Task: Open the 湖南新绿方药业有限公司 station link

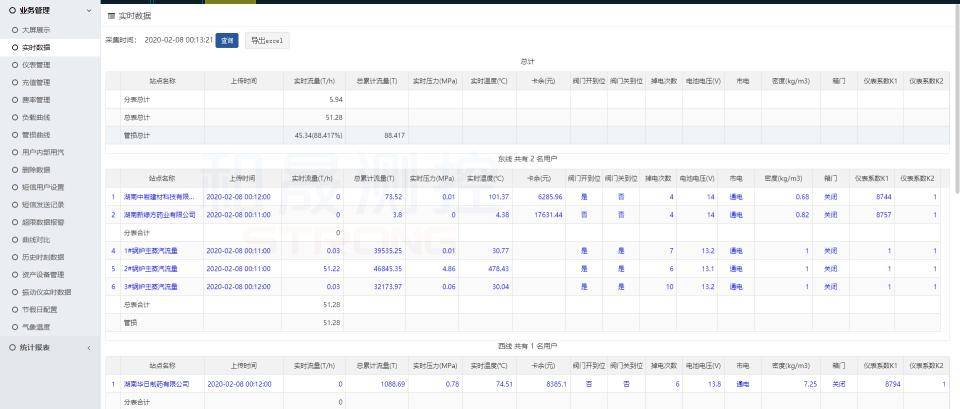Action: click(x=160, y=215)
